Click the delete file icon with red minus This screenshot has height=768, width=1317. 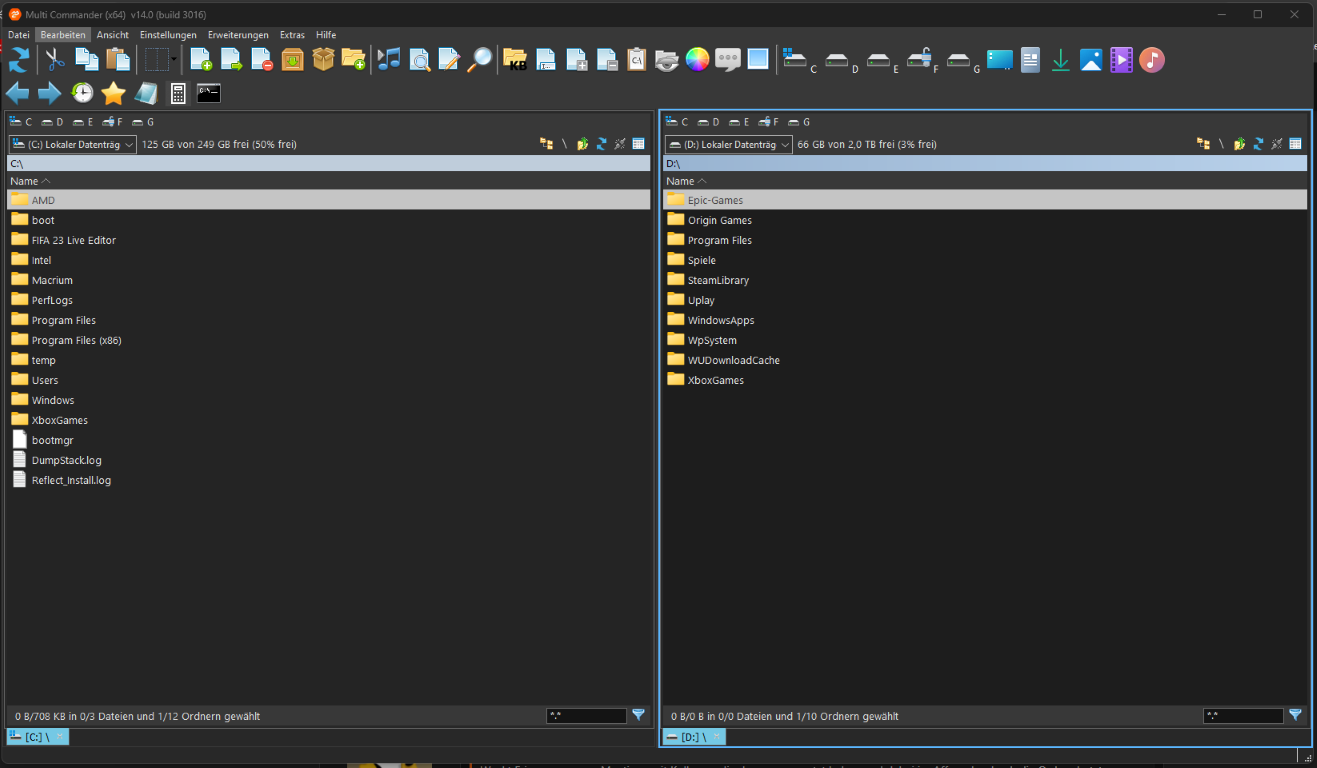click(262, 60)
